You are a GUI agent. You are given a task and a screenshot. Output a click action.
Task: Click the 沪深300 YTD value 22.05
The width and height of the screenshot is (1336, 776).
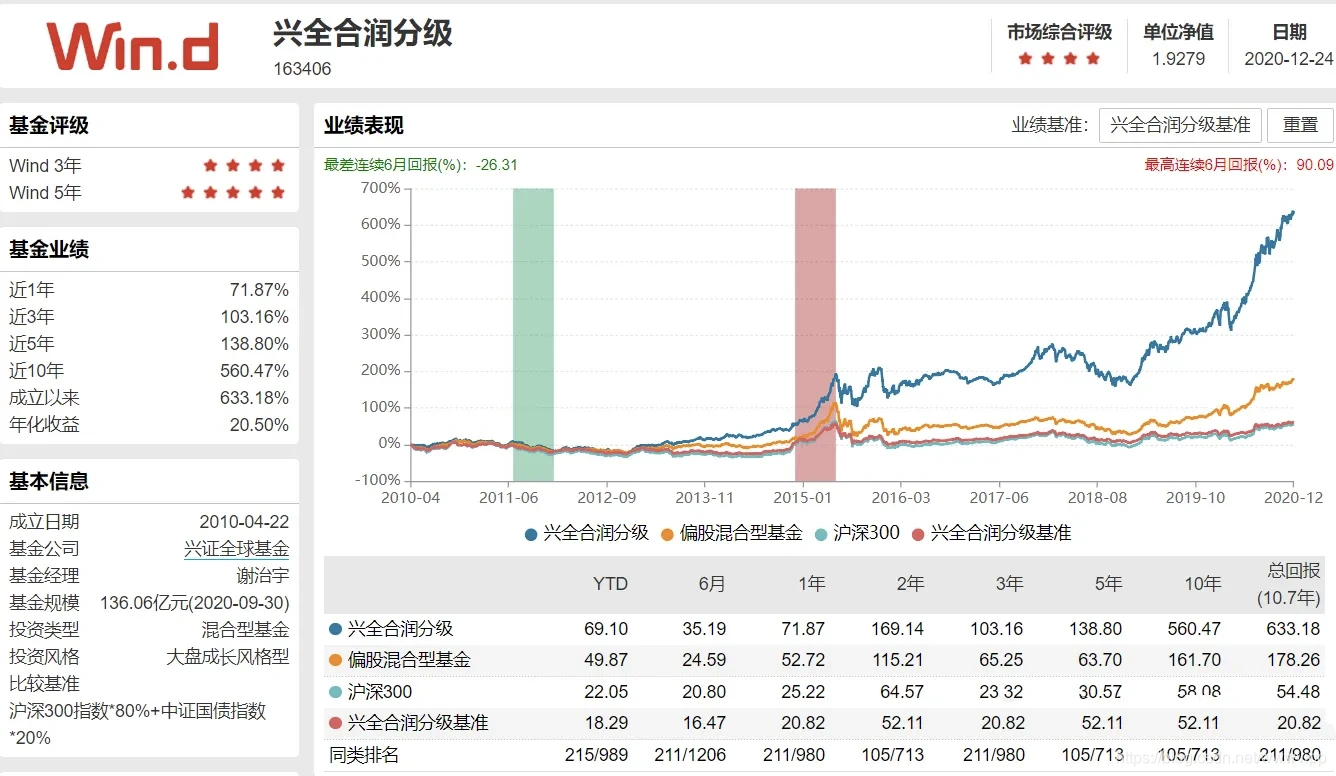(x=606, y=692)
